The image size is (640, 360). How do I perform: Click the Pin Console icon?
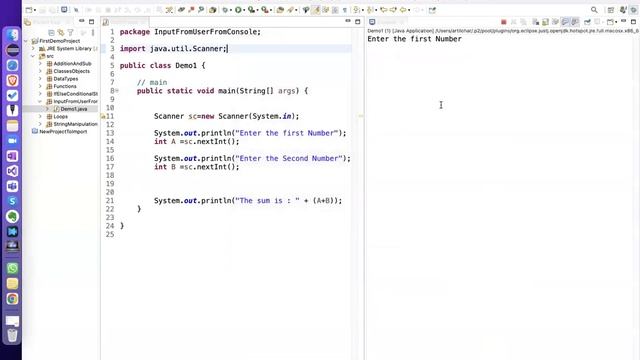[x=587, y=22]
